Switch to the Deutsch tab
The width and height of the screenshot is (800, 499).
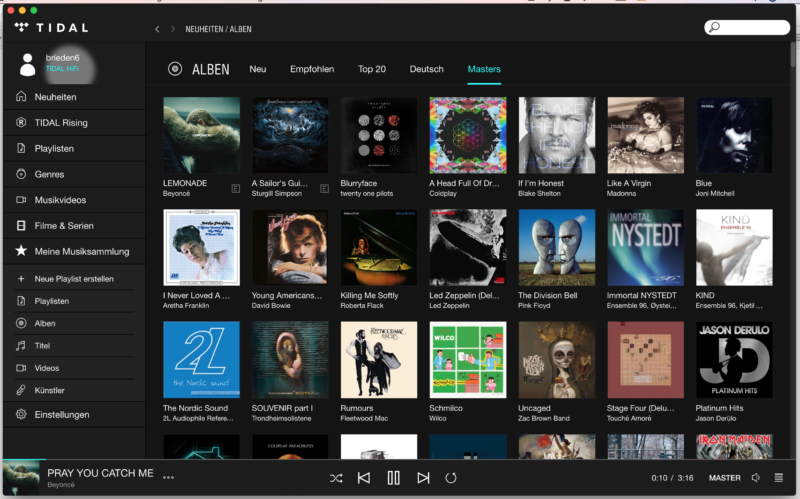point(427,69)
